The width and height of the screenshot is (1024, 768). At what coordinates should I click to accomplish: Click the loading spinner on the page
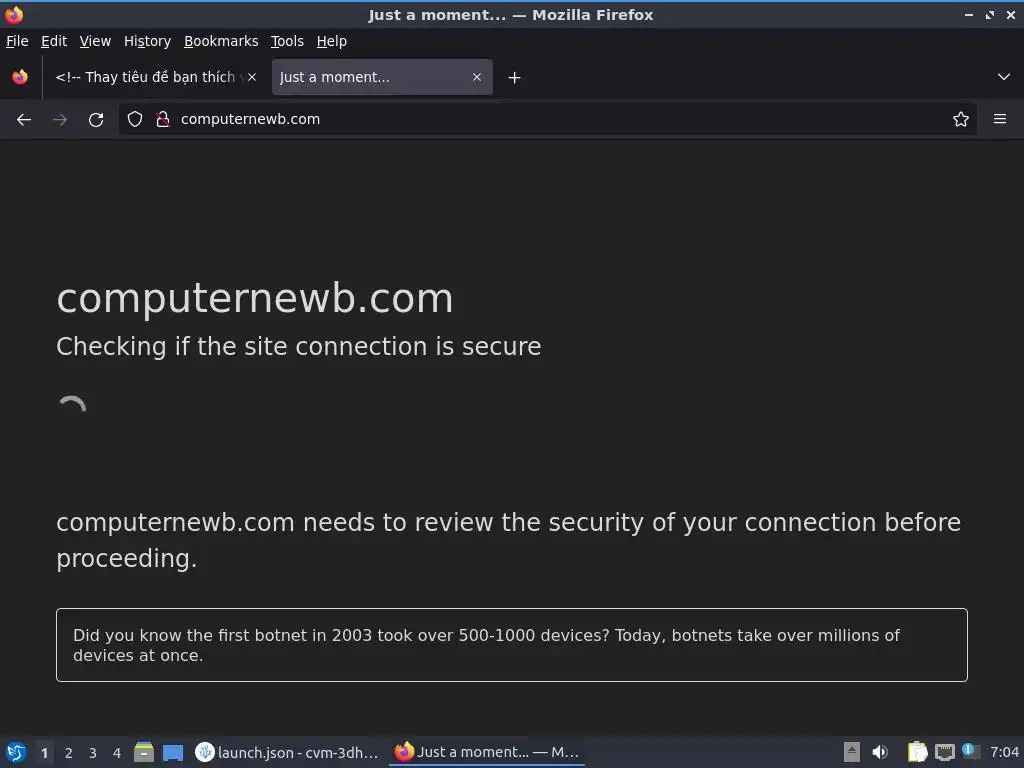coord(72,406)
